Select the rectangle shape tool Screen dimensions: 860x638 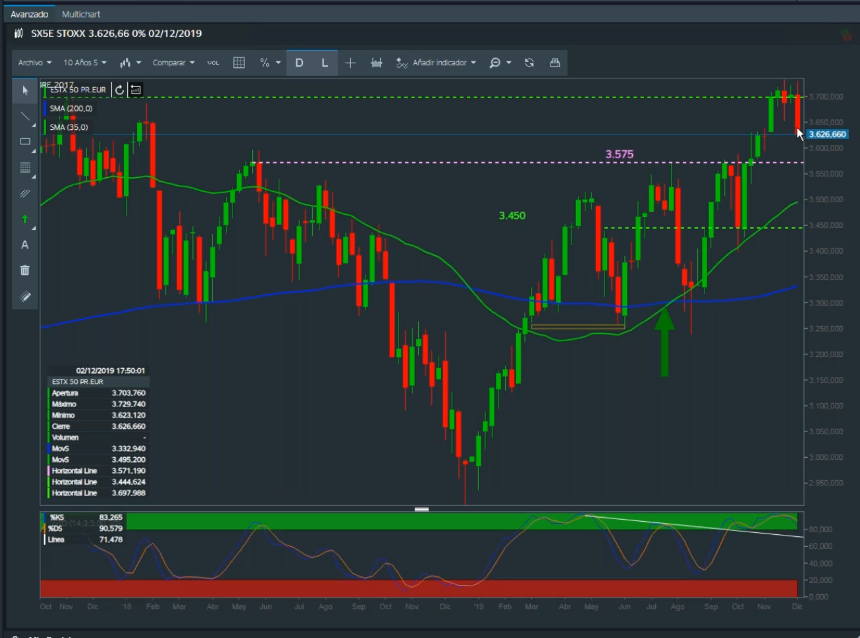tap(25, 142)
